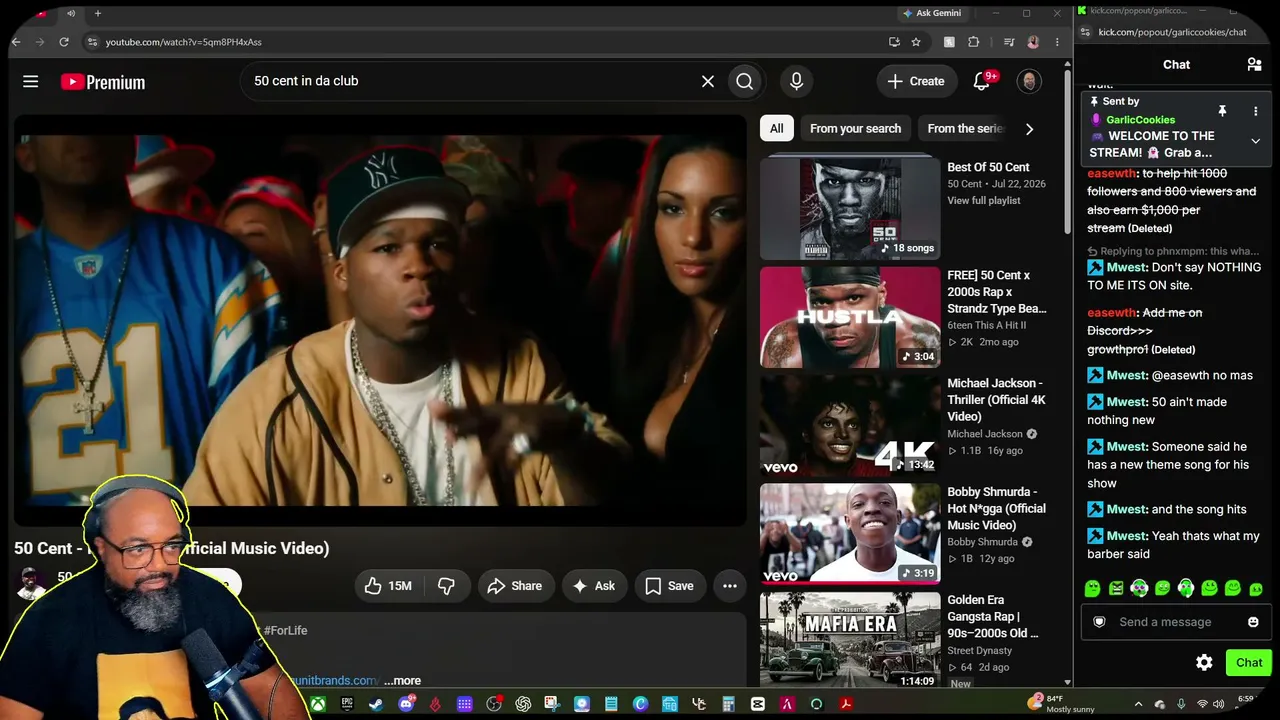Open Epic Games launcher on taskbar
1280x720 pixels.
(347, 704)
